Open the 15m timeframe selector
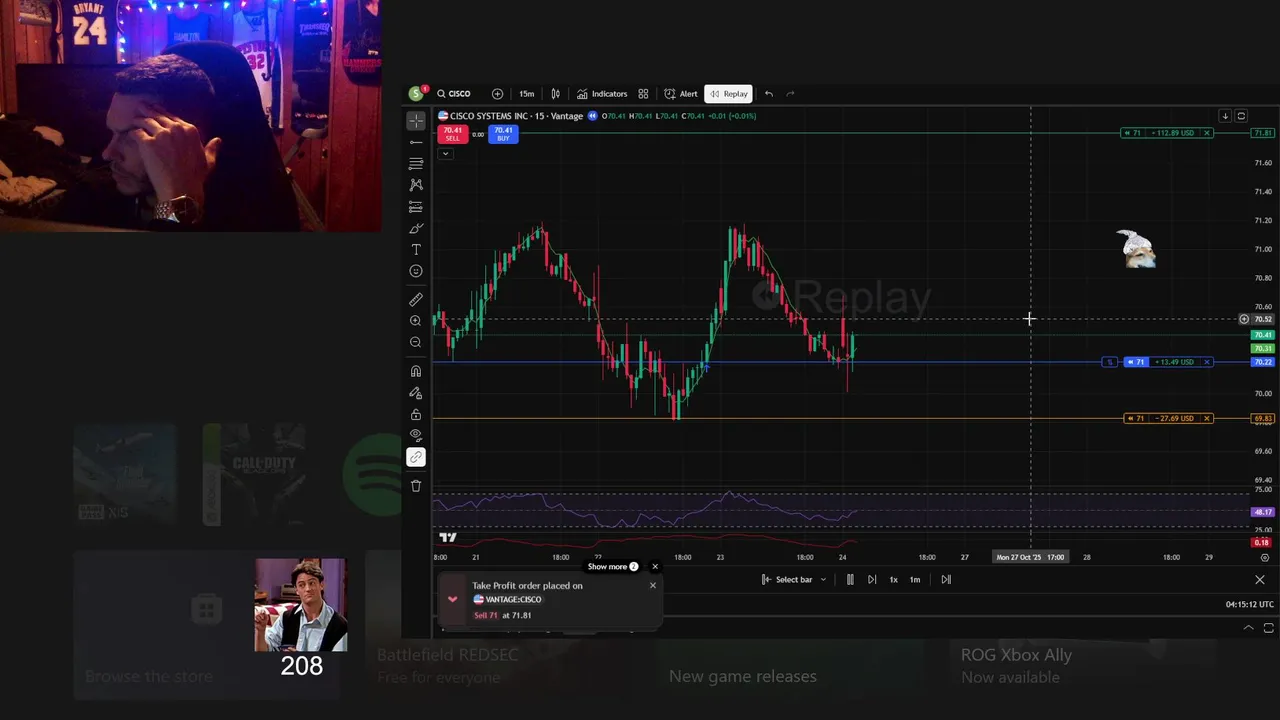The image size is (1280, 720). click(526, 94)
